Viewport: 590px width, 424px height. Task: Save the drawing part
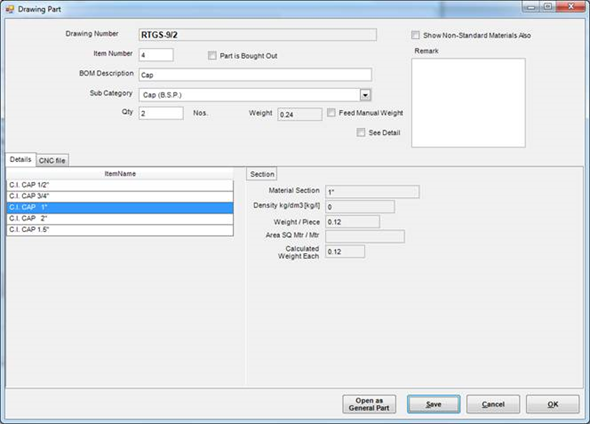[x=433, y=404]
